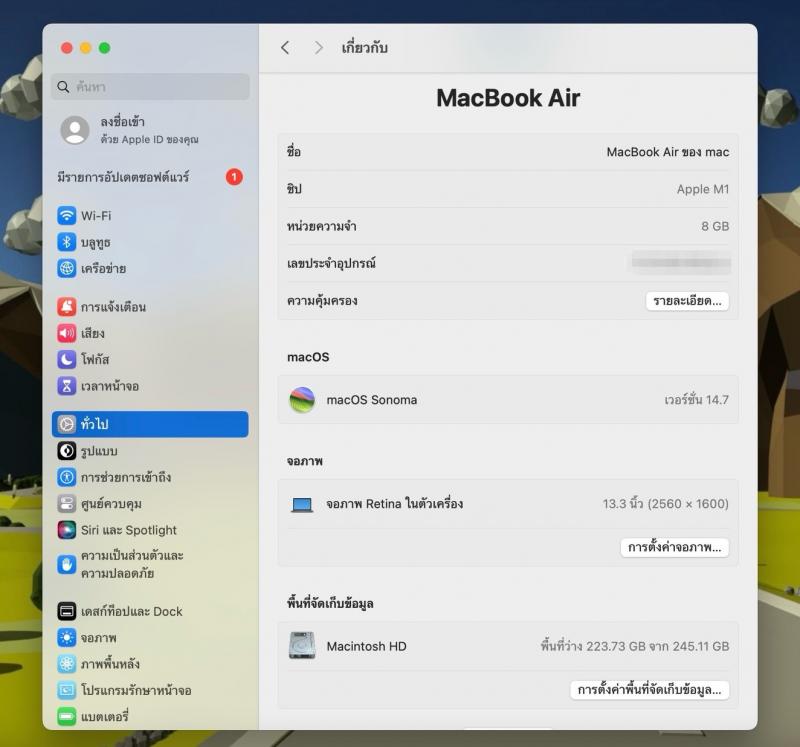Open the software update available notice
Screen dimensions: 800x747
point(150,177)
